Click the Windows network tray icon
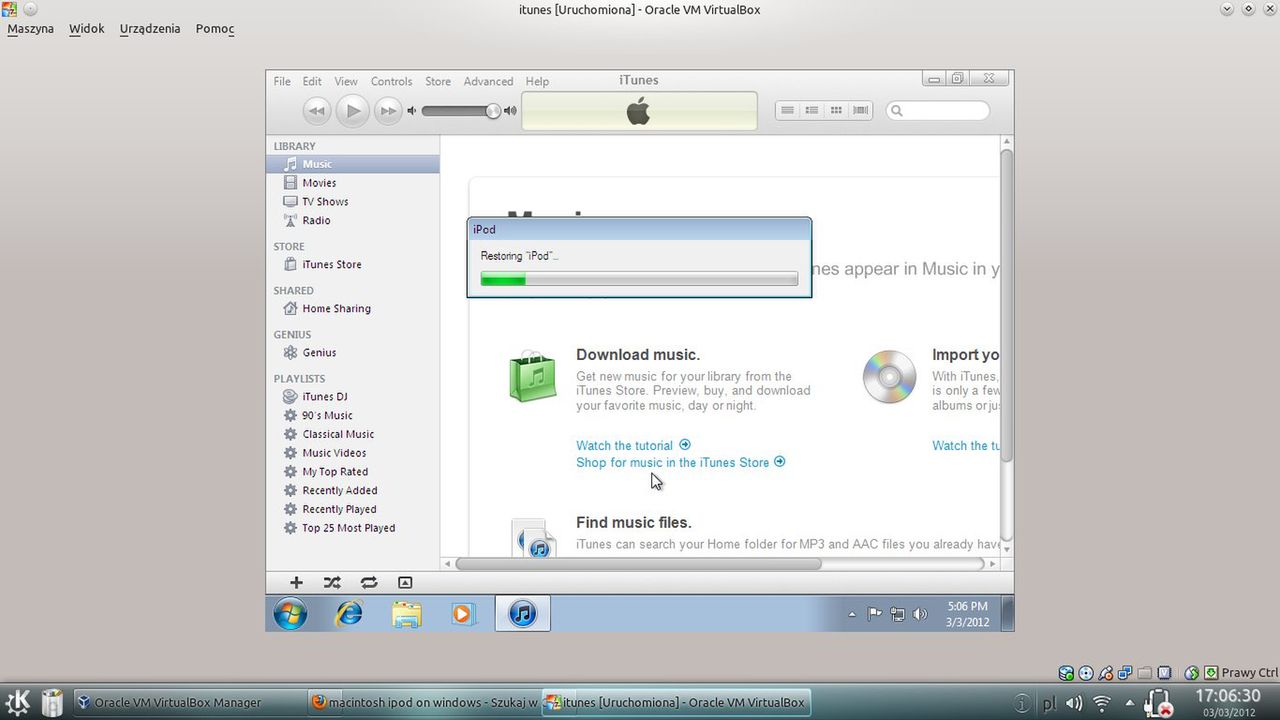This screenshot has width=1280, height=720. (898, 614)
